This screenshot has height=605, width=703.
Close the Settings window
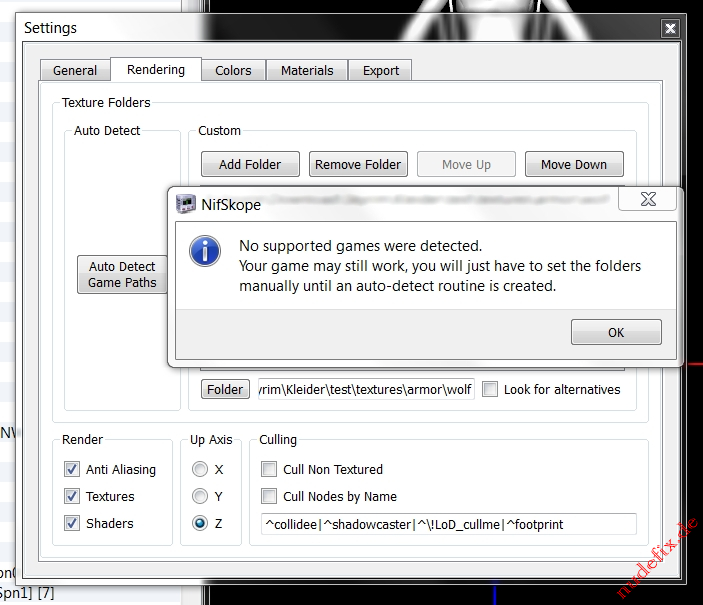(670, 28)
